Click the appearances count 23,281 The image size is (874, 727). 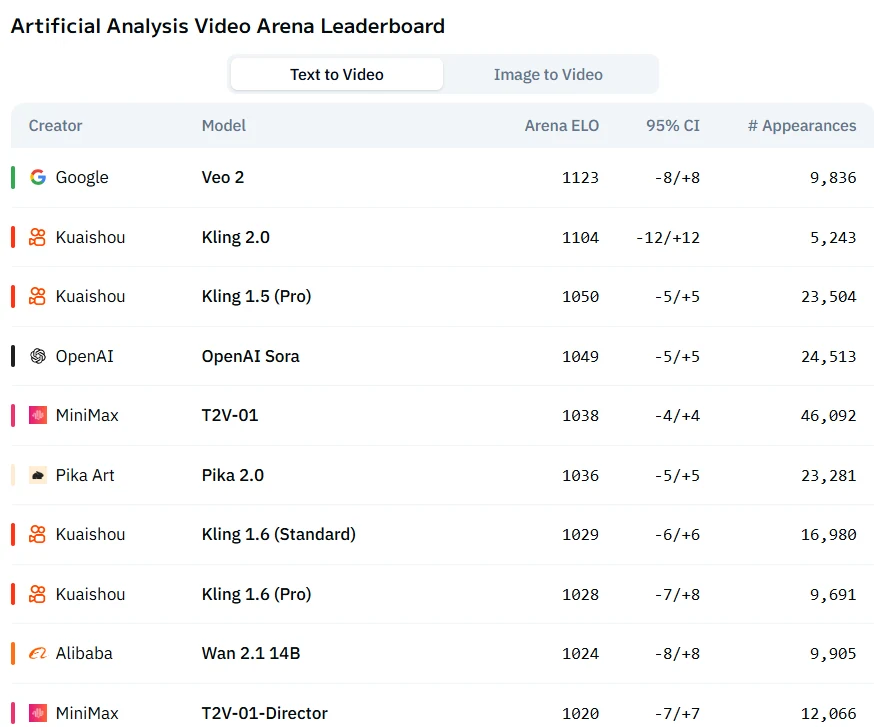tap(829, 475)
